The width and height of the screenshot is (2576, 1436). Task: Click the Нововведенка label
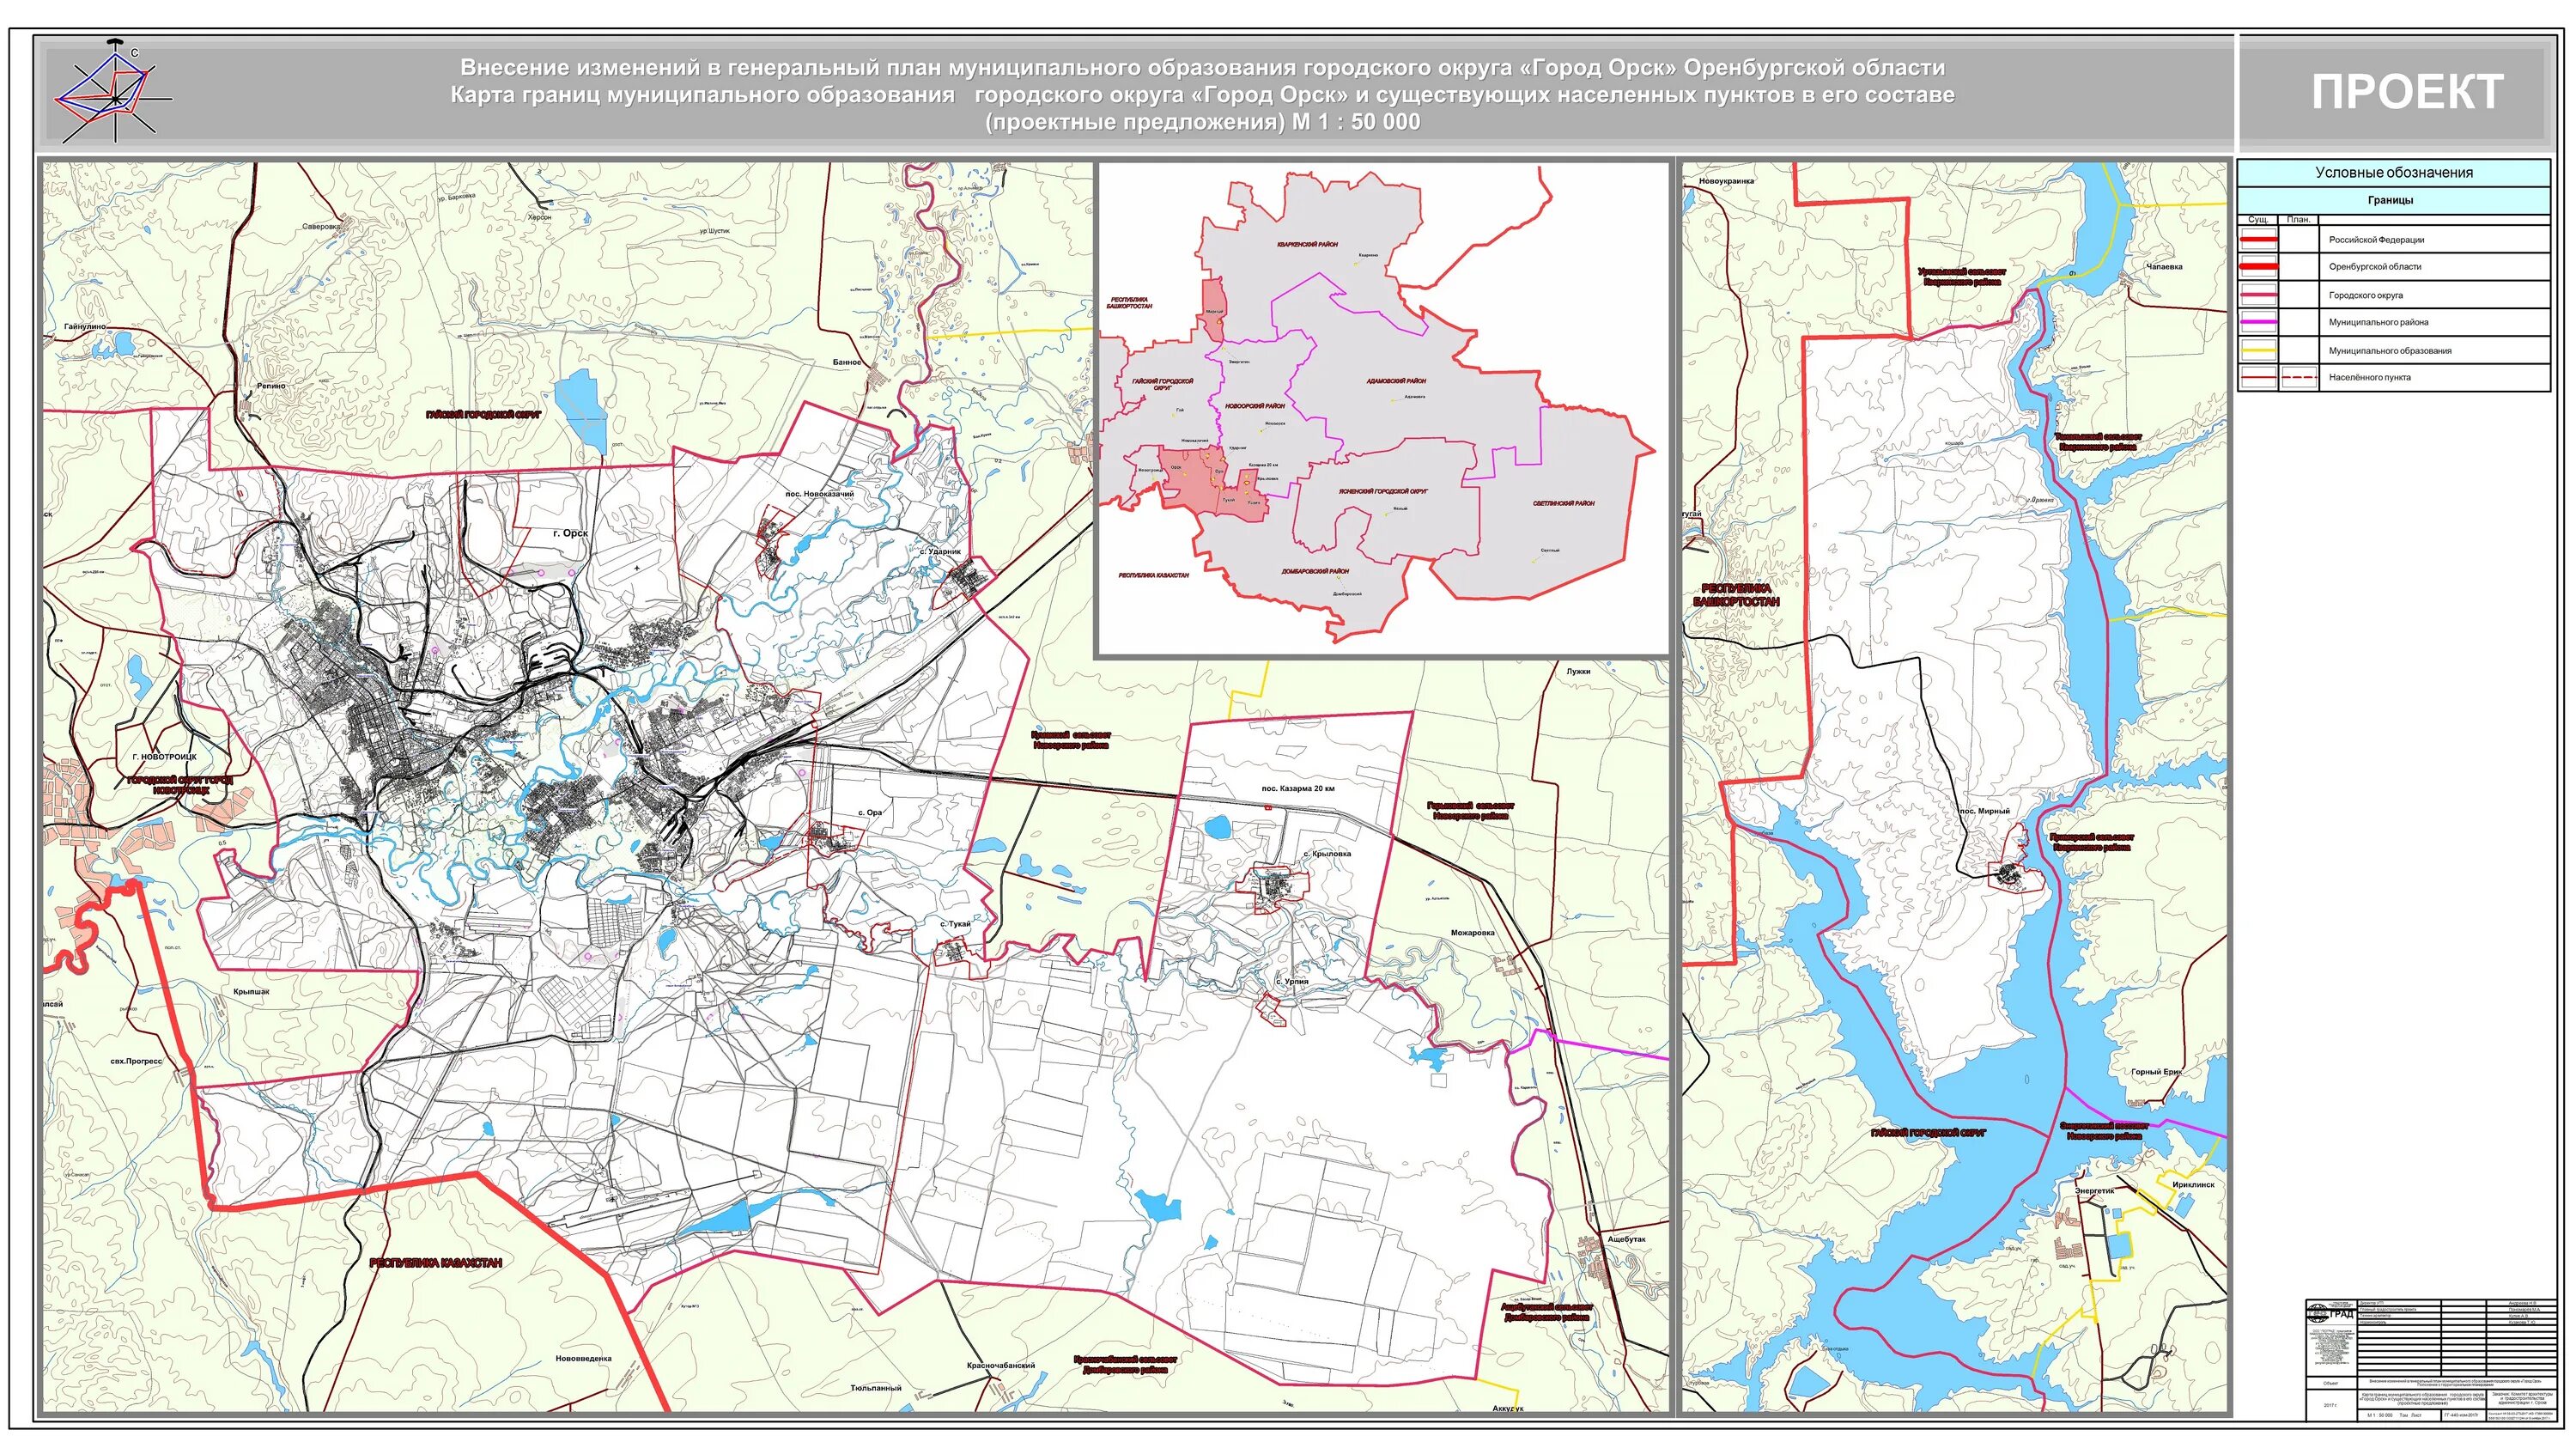click(x=583, y=1359)
